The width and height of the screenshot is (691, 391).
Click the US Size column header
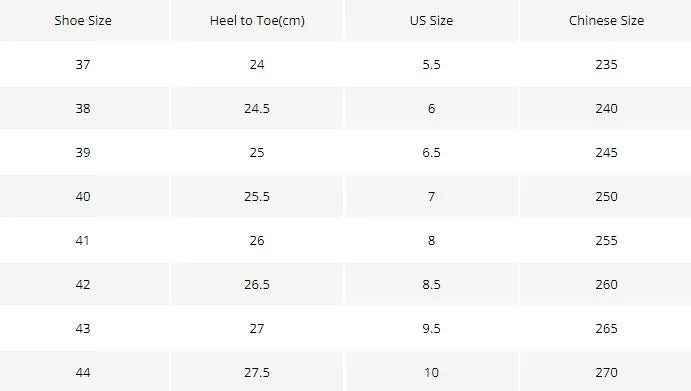click(x=431, y=21)
